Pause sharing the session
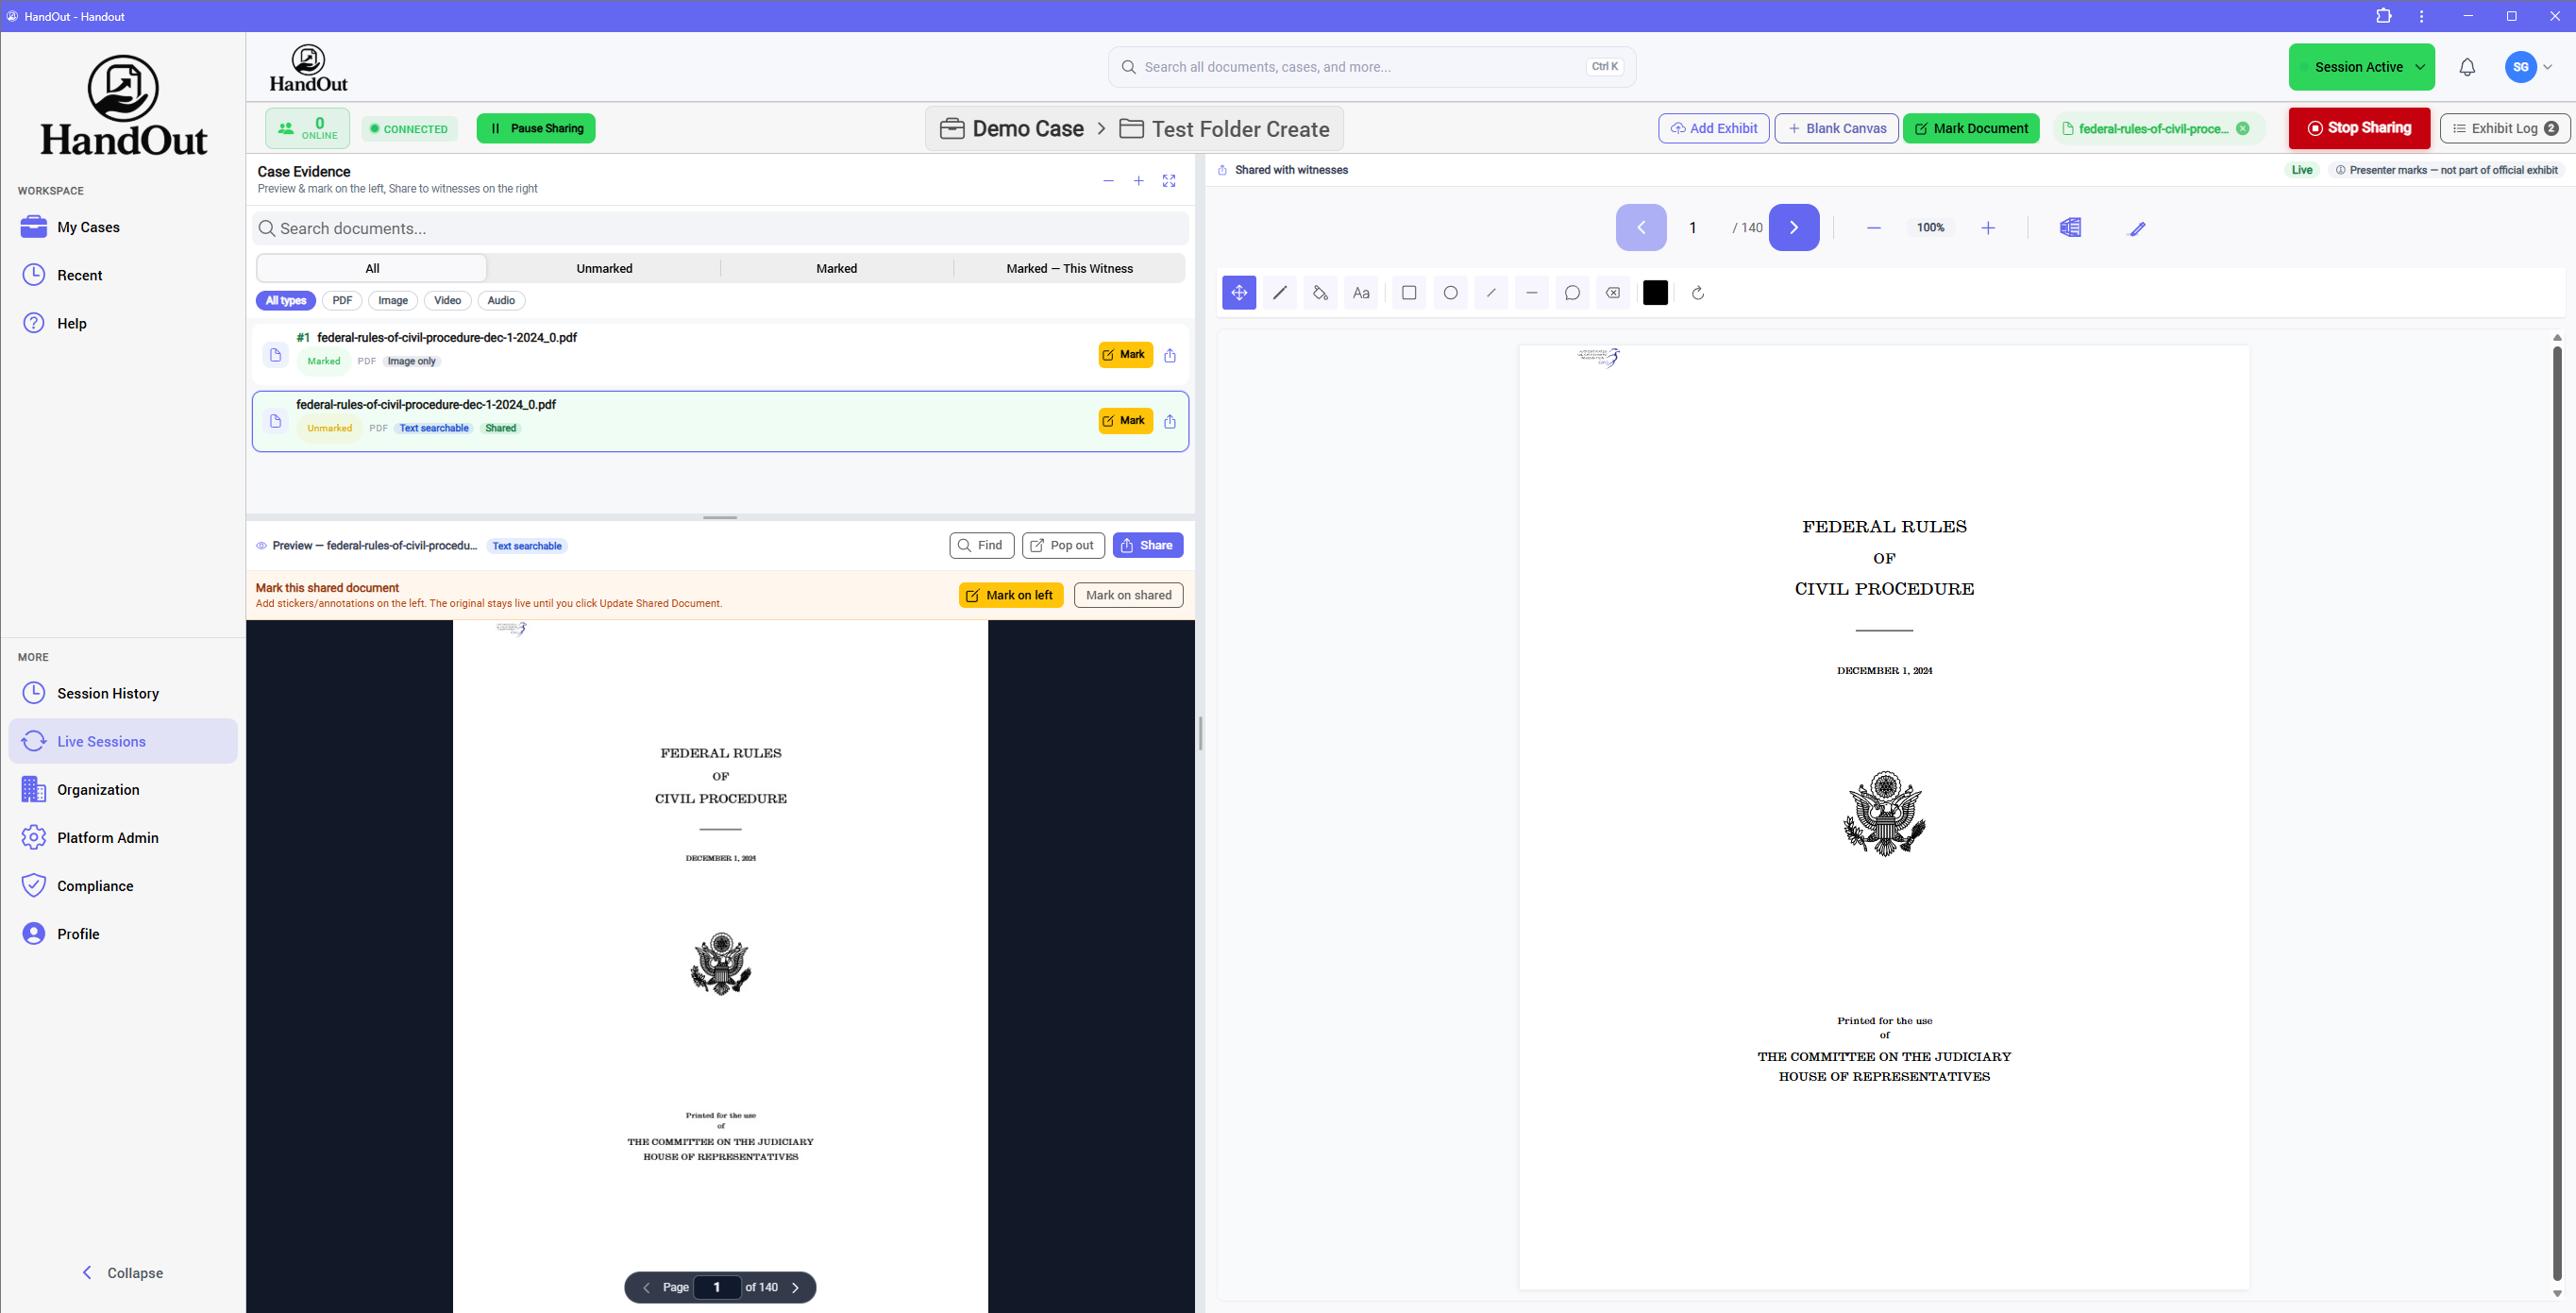2576x1313 pixels. pyautogui.click(x=536, y=128)
